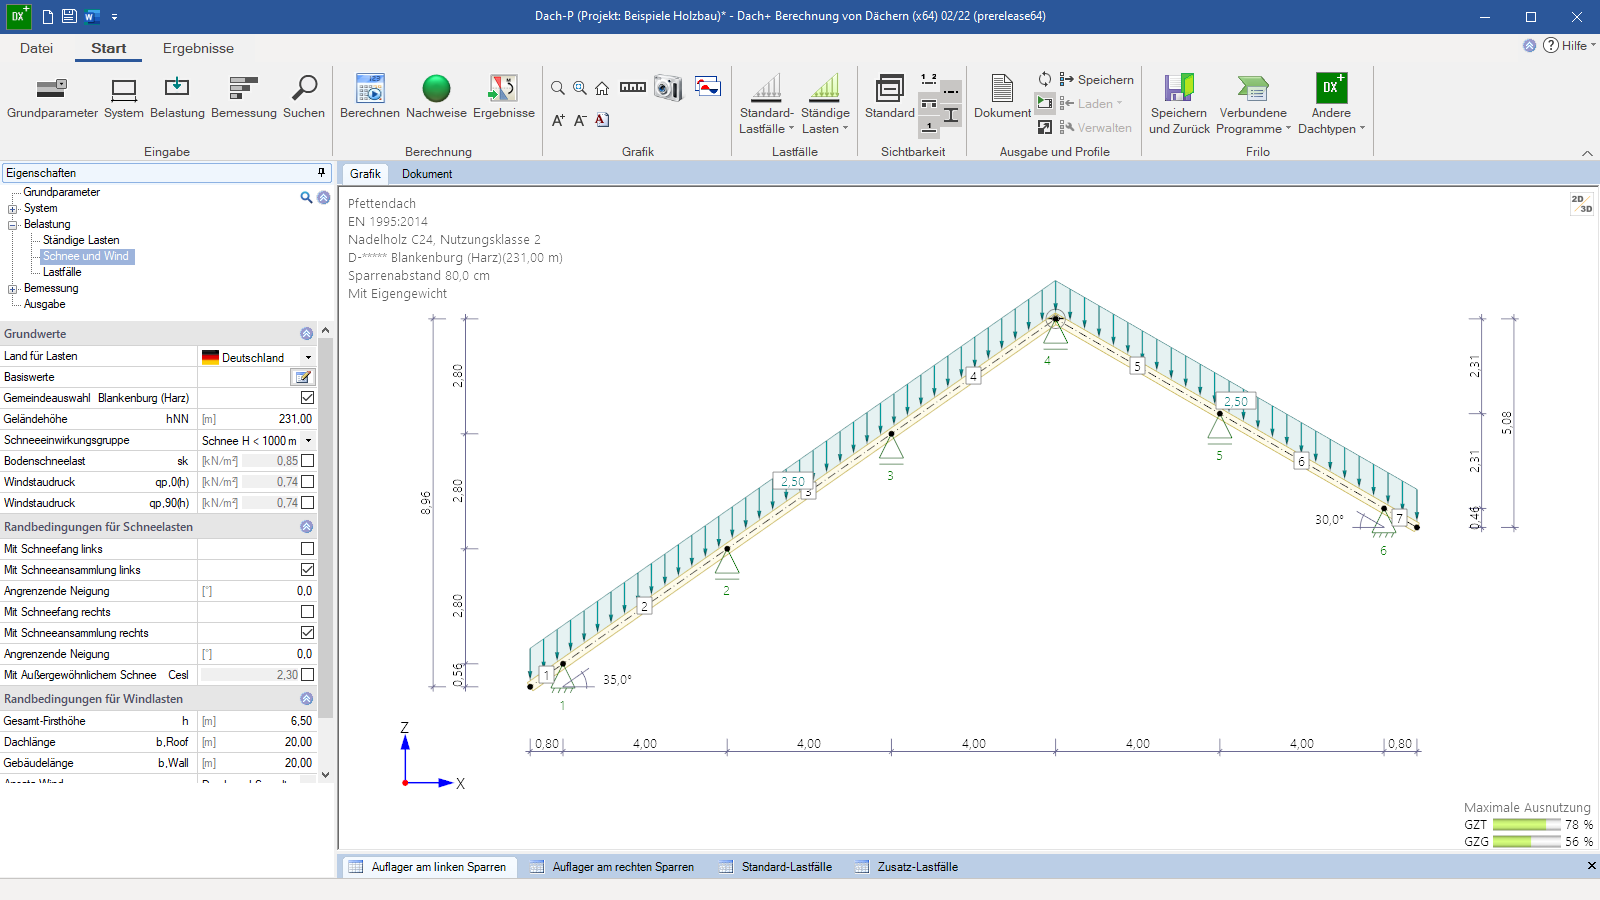This screenshot has height=900, width=1600.
Task: Check Mit Schneefang rechts
Action: [307, 612]
